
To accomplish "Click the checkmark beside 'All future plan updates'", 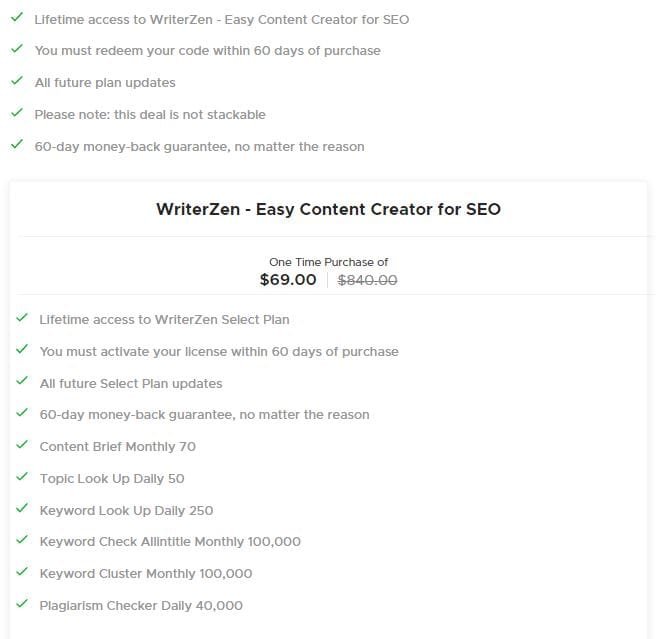I will point(16,81).
